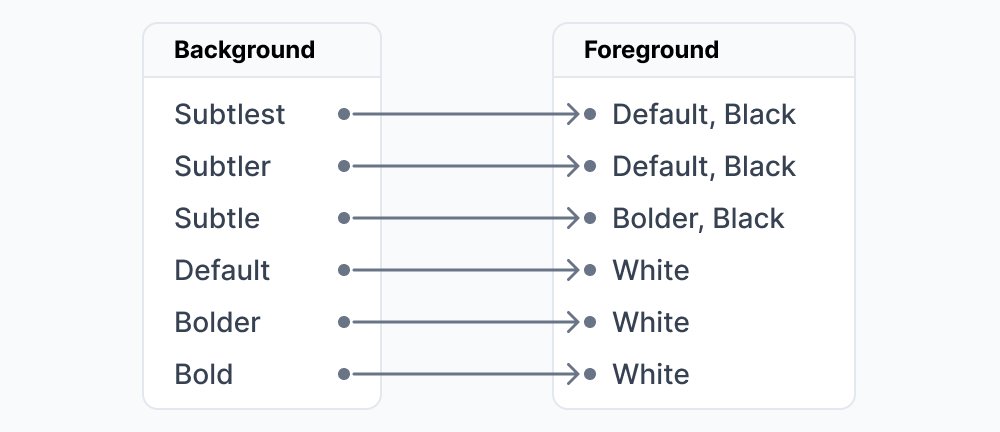Click the dot next to Subtlest background
This screenshot has height=432, width=1000.
click(344, 114)
